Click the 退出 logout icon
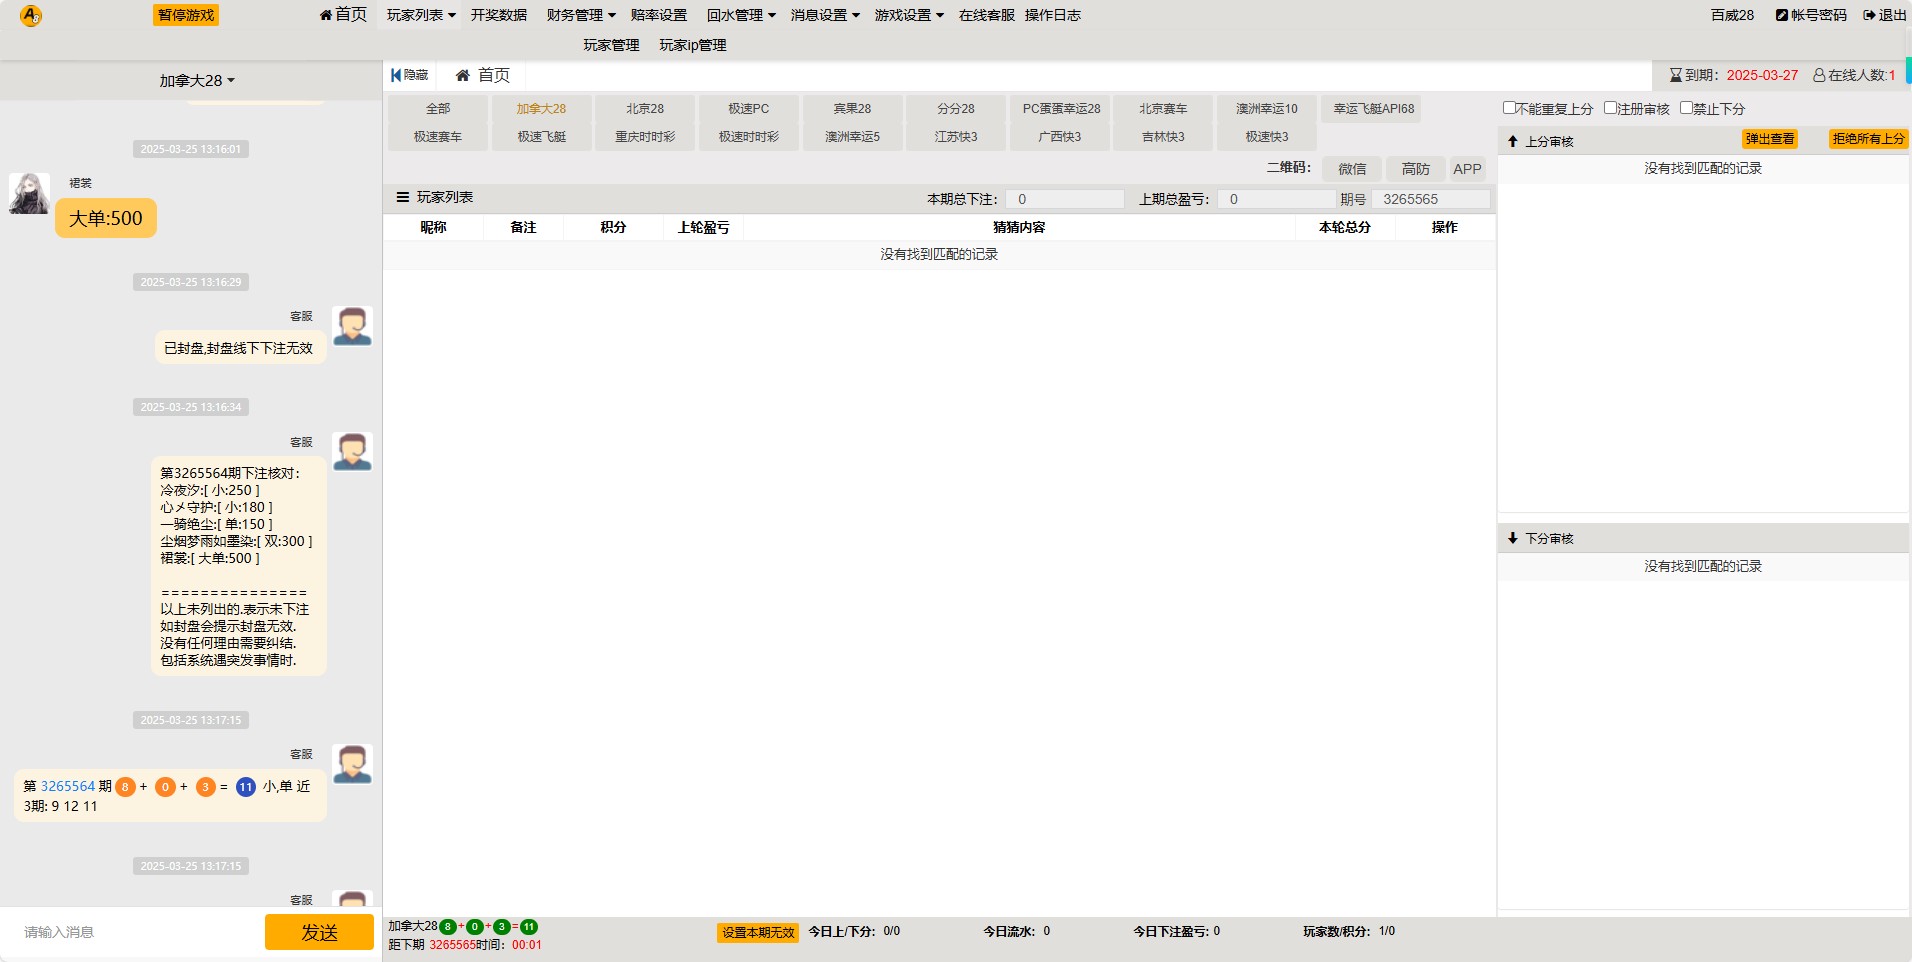The height and width of the screenshot is (962, 1912). pos(1868,15)
